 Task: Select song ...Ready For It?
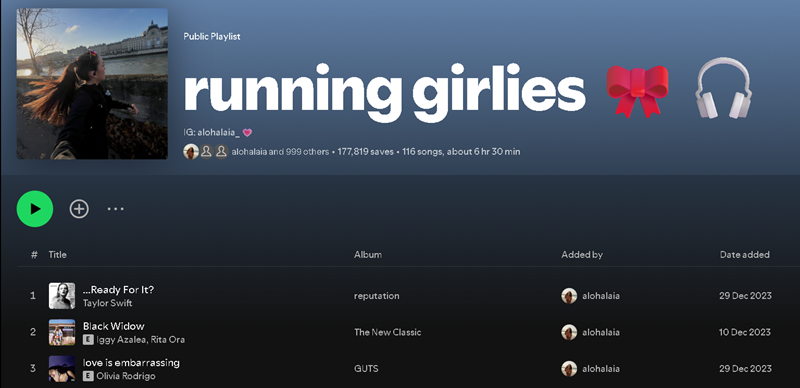coord(118,289)
